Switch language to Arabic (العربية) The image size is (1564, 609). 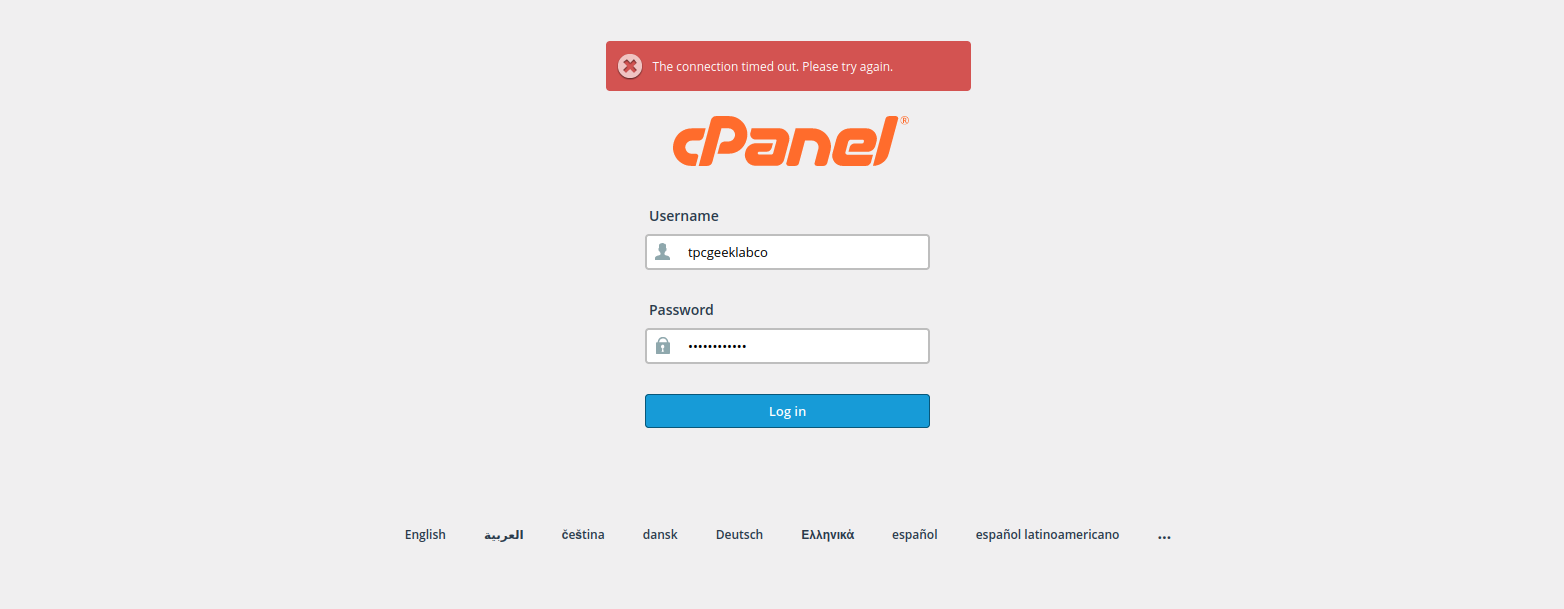[503, 535]
